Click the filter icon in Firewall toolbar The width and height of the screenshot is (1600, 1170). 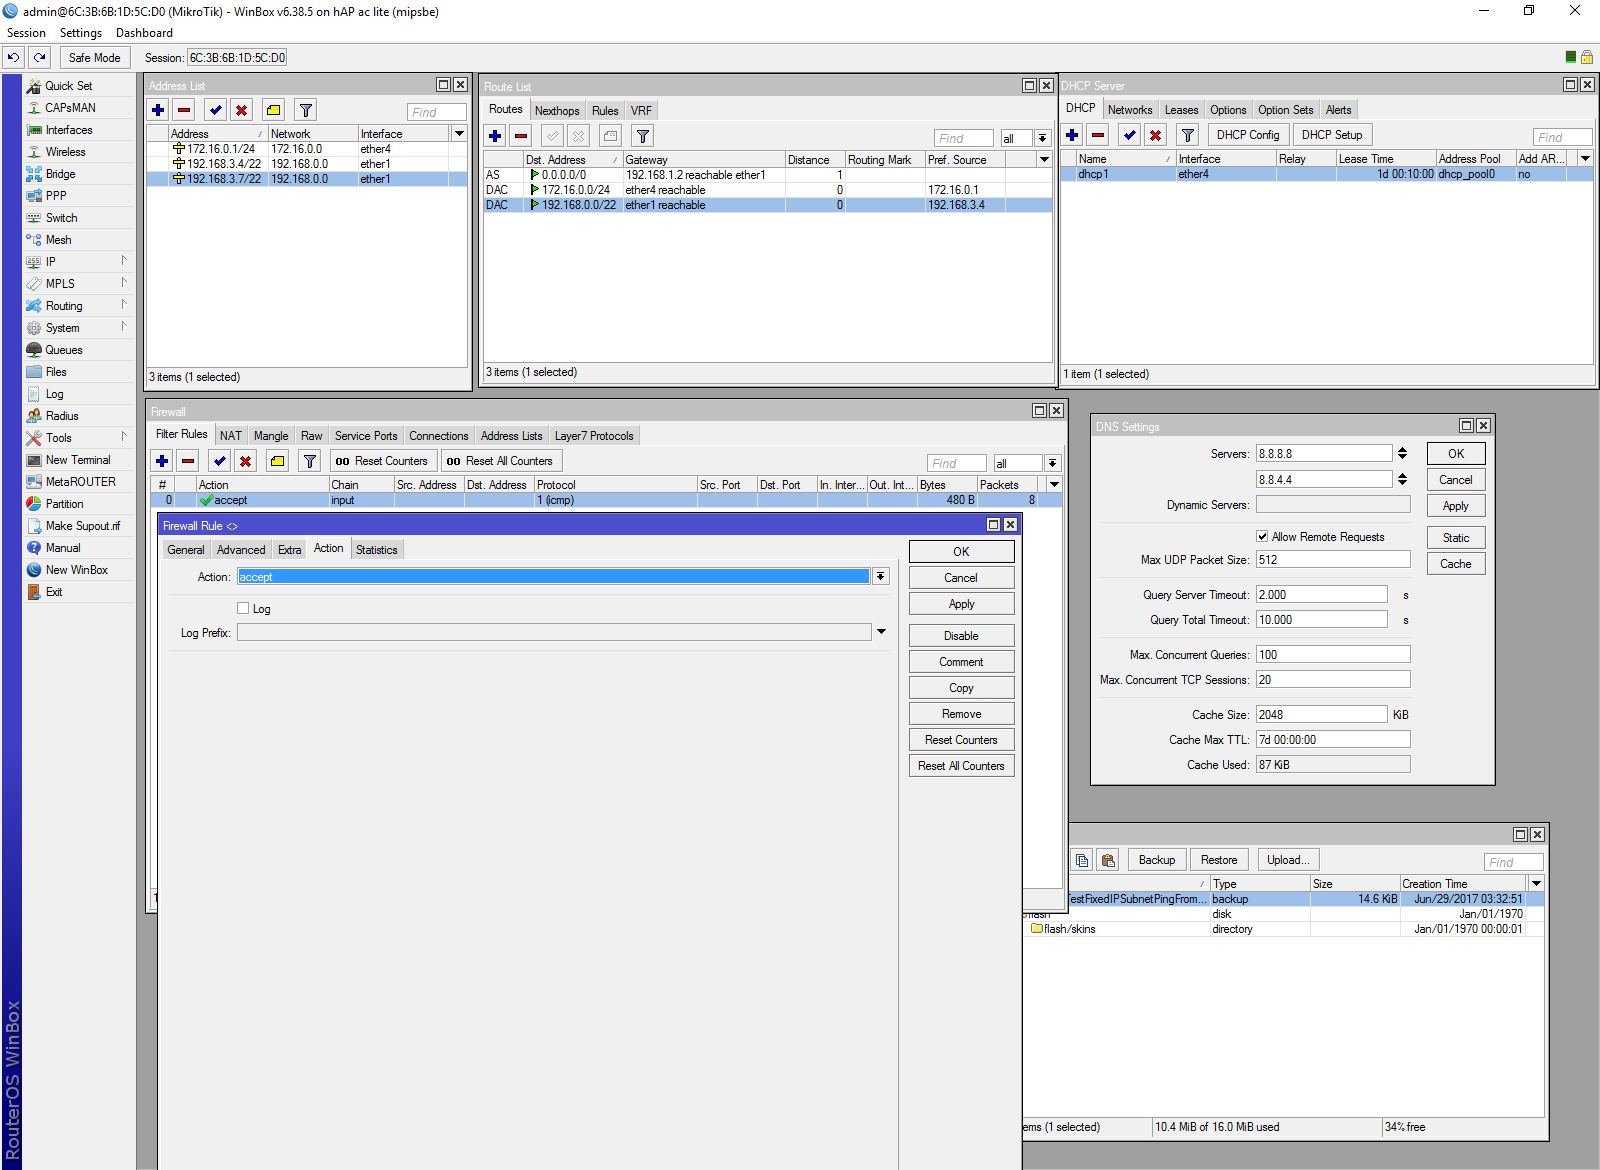click(x=310, y=461)
